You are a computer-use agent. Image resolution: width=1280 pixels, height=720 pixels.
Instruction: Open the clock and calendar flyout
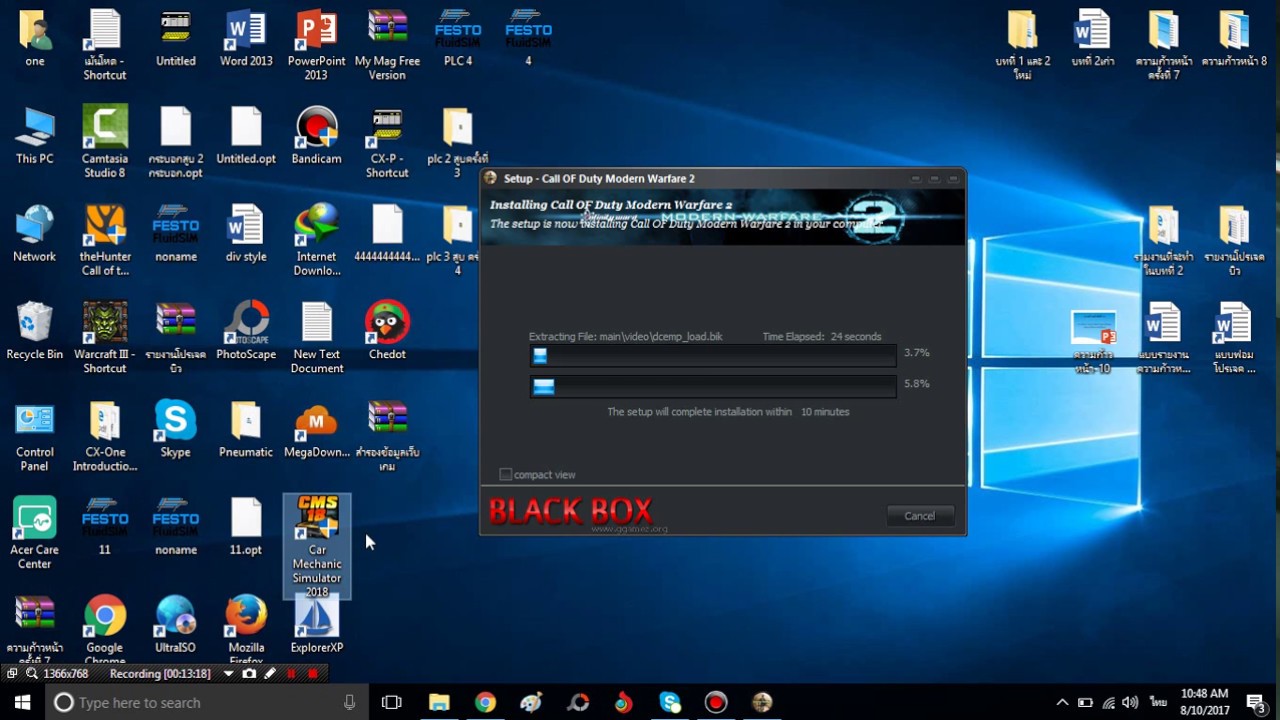[1204, 702]
